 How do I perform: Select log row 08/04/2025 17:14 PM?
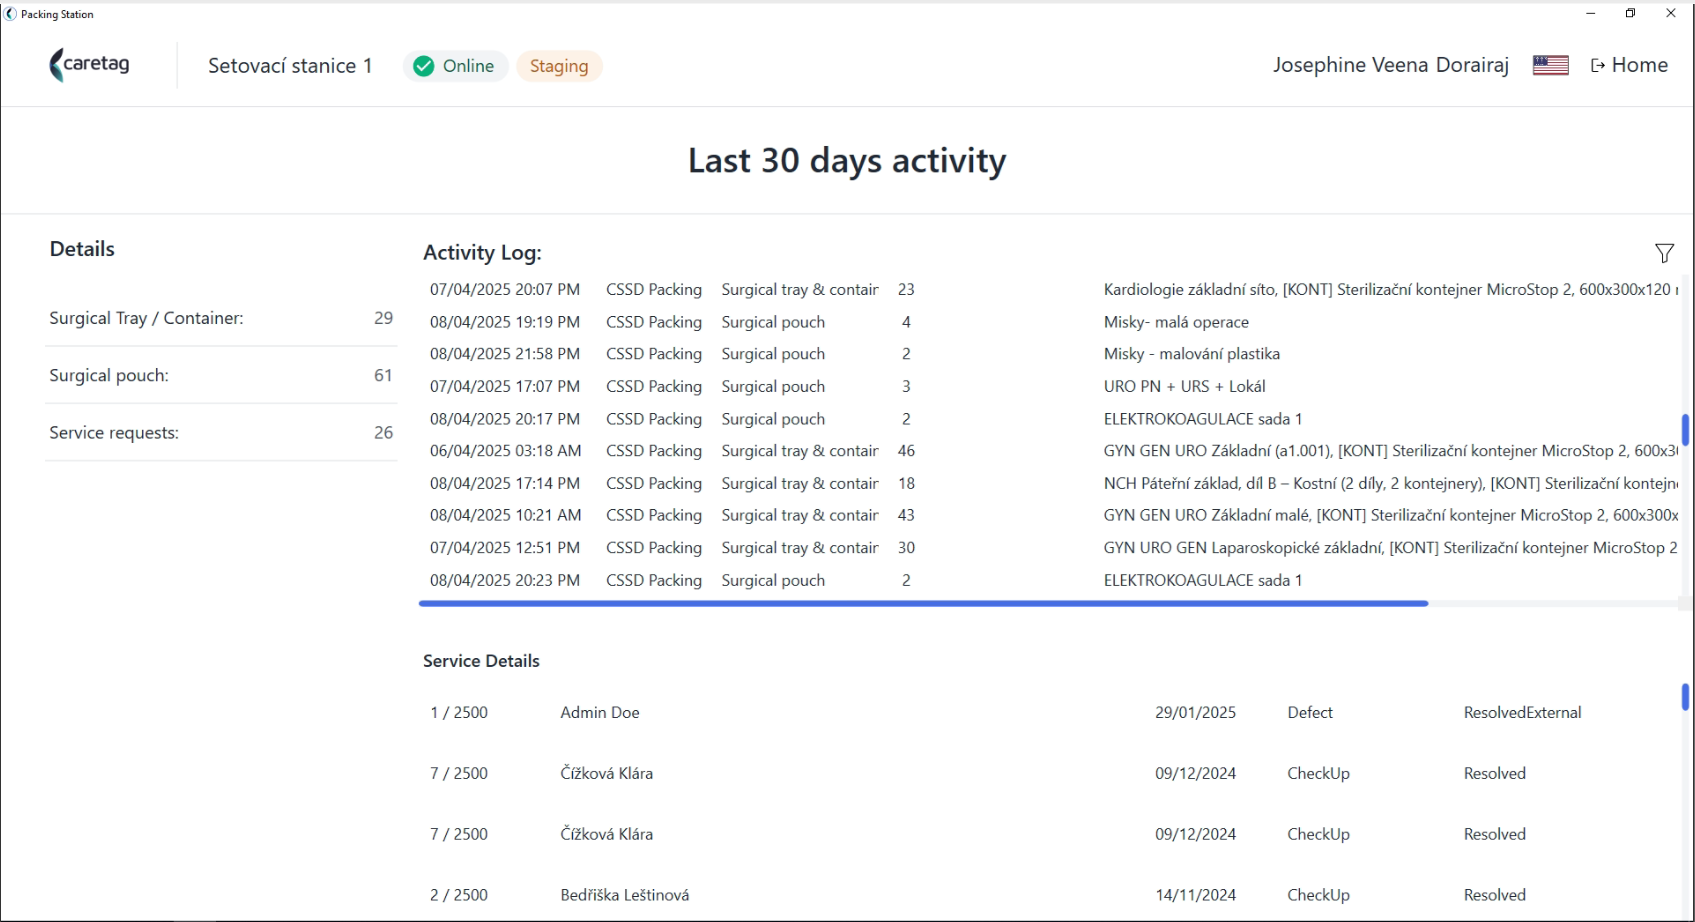point(1050,483)
